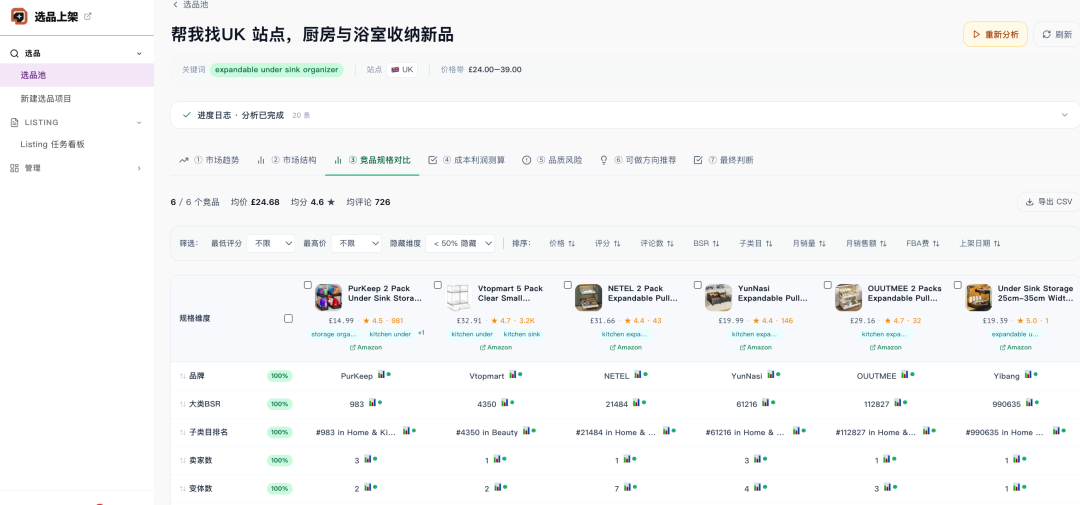Sort by 价格

562,243
